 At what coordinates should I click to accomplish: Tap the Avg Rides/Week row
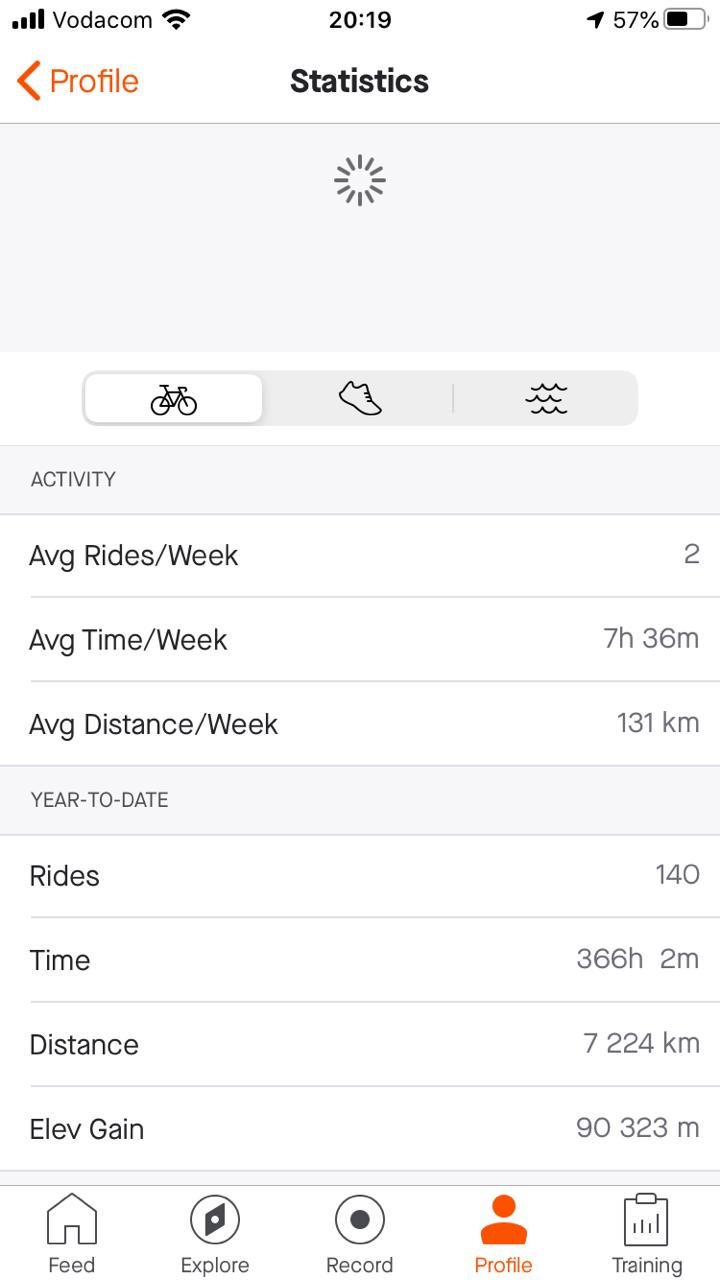tap(360, 556)
